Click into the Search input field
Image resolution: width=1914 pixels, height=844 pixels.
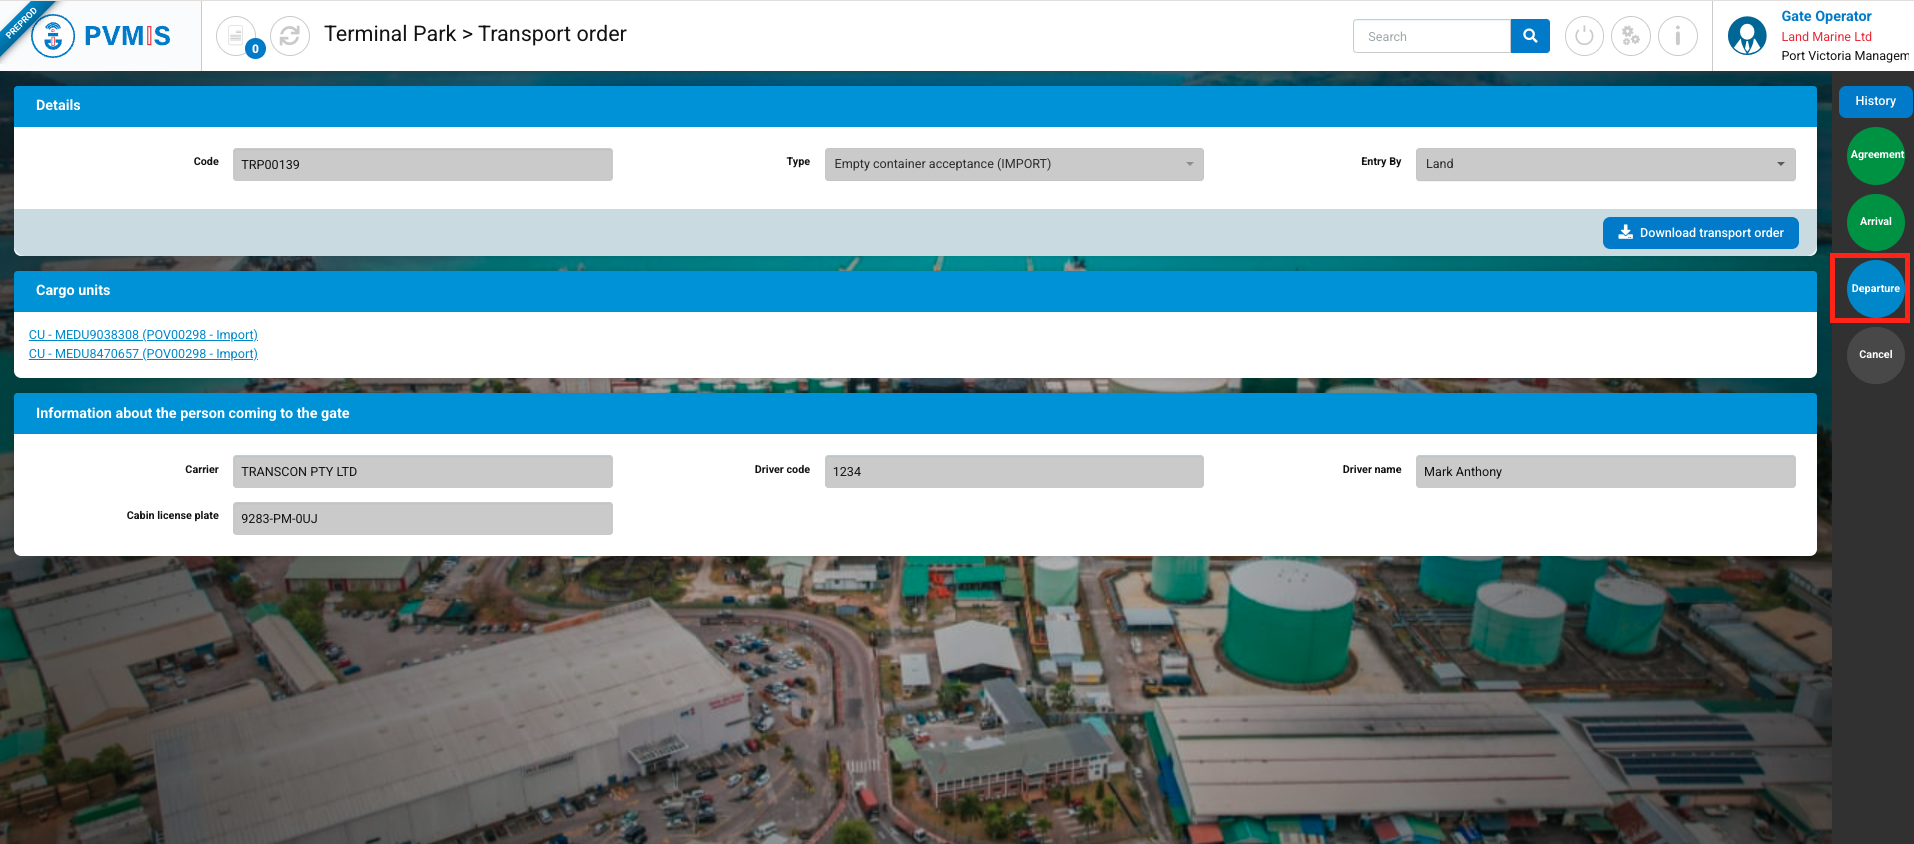[x=1431, y=37]
